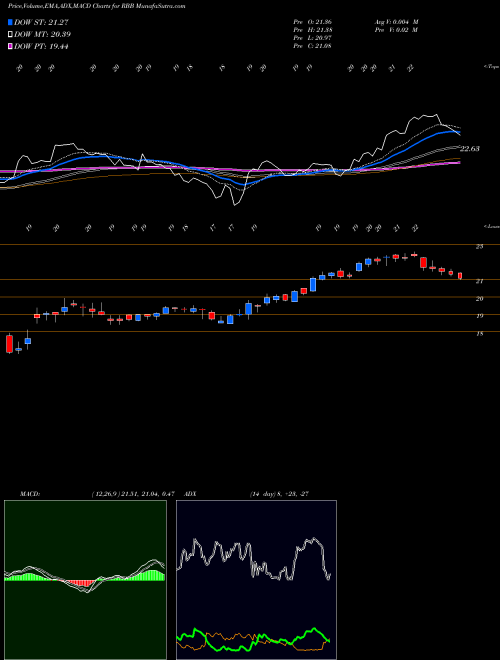Click the 'Avg V: 0.004 M' volume text
Viewport: 500px width, 660px height.
click(x=398, y=22)
